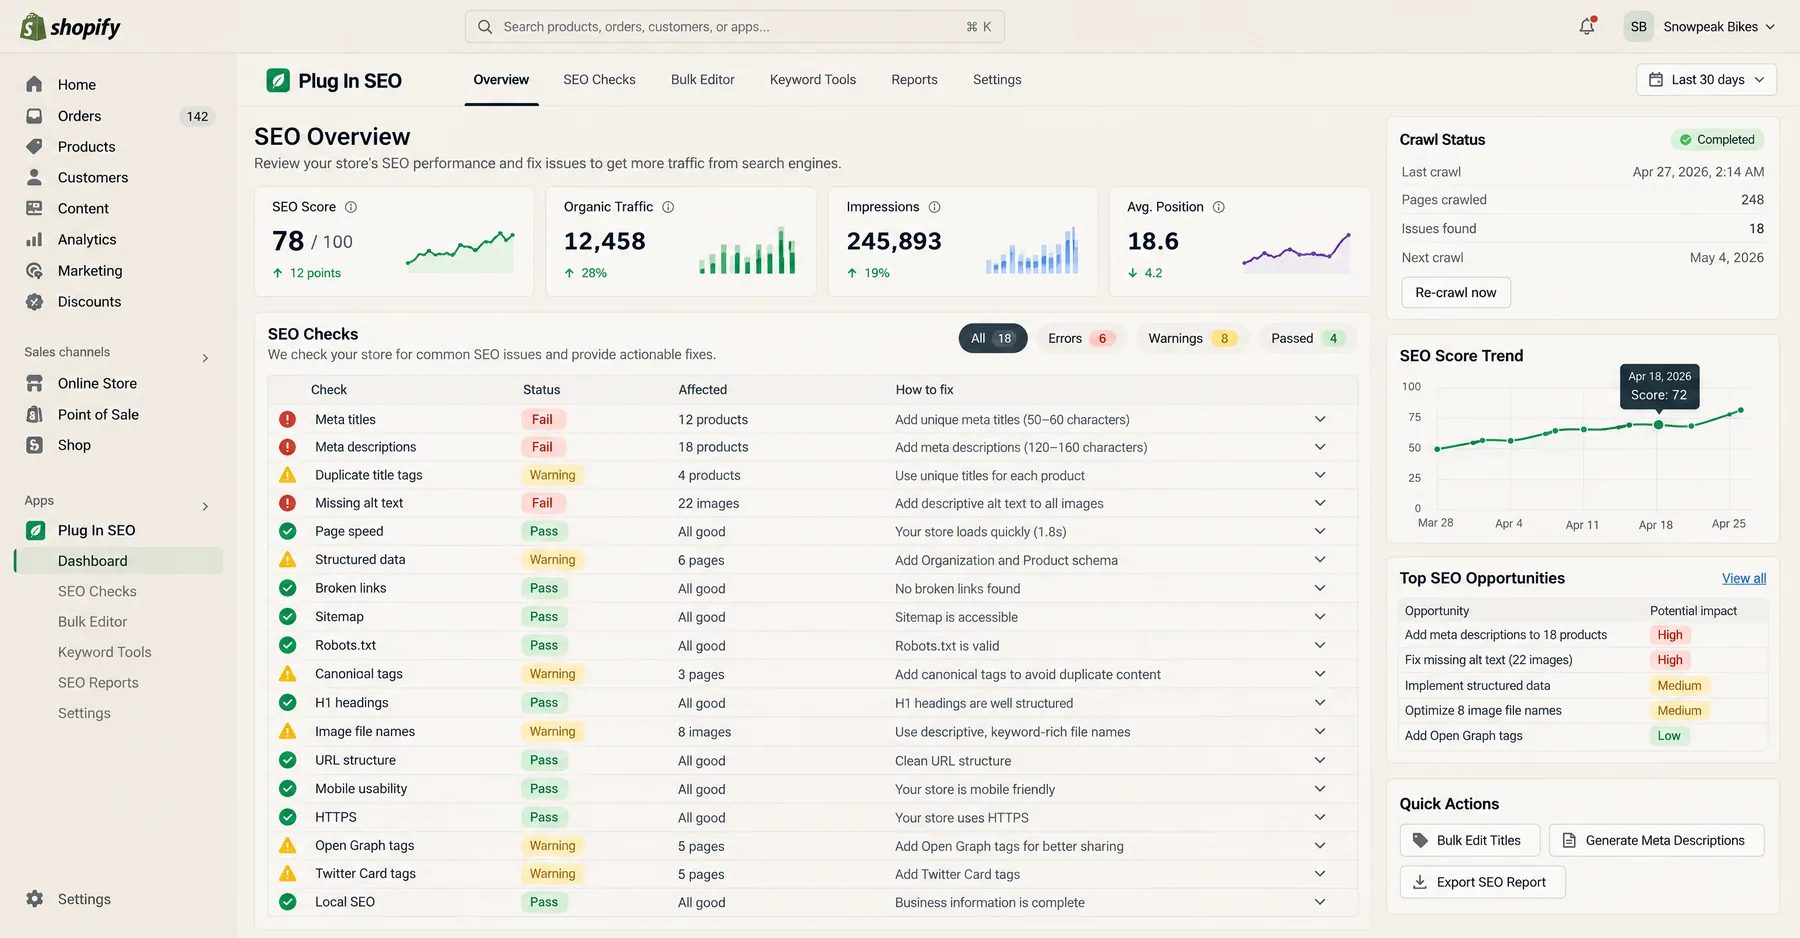Switch to the SEO Checks tab

[x=599, y=80]
